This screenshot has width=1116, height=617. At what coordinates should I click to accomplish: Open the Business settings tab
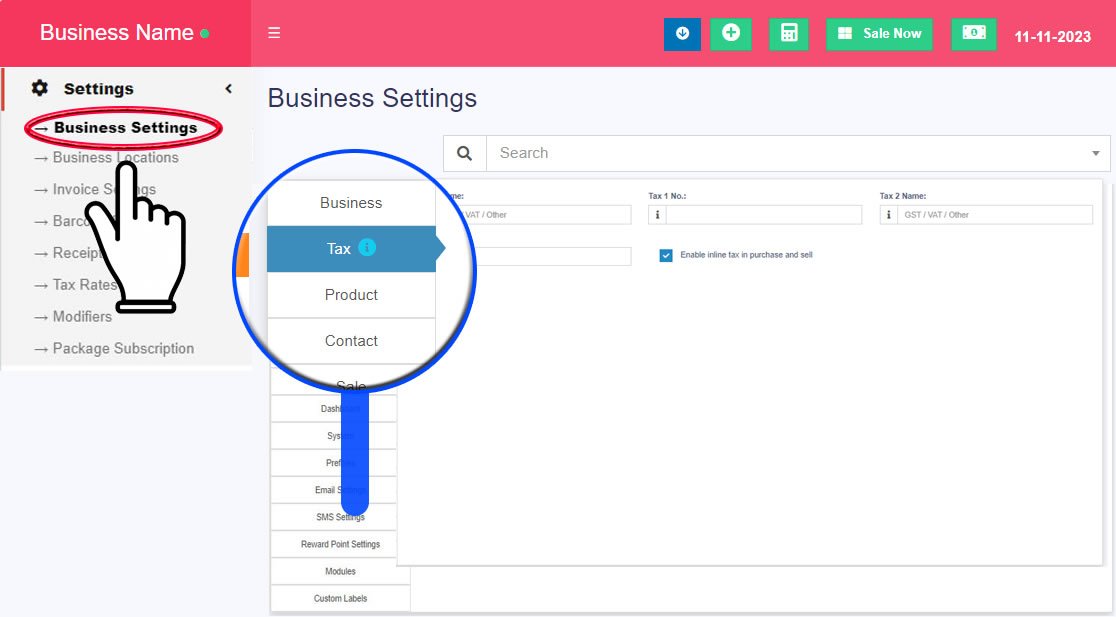(x=351, y=203)
